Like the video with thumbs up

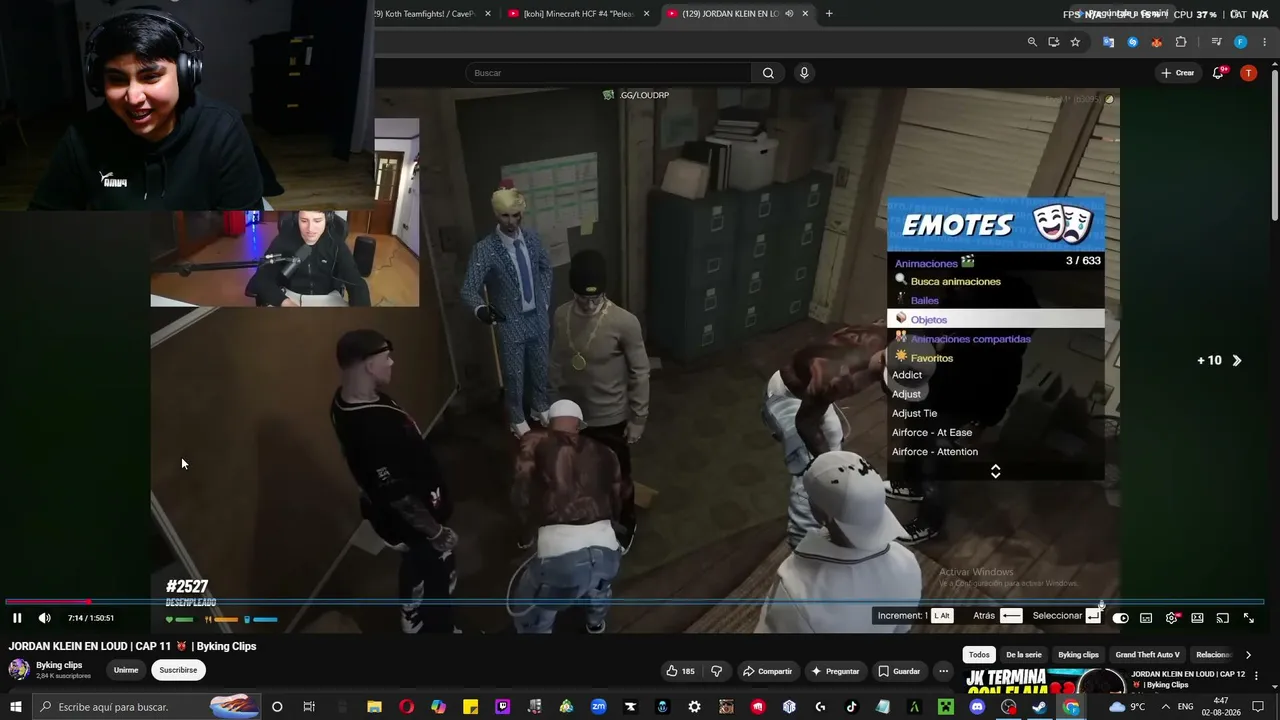pos(683,671)
